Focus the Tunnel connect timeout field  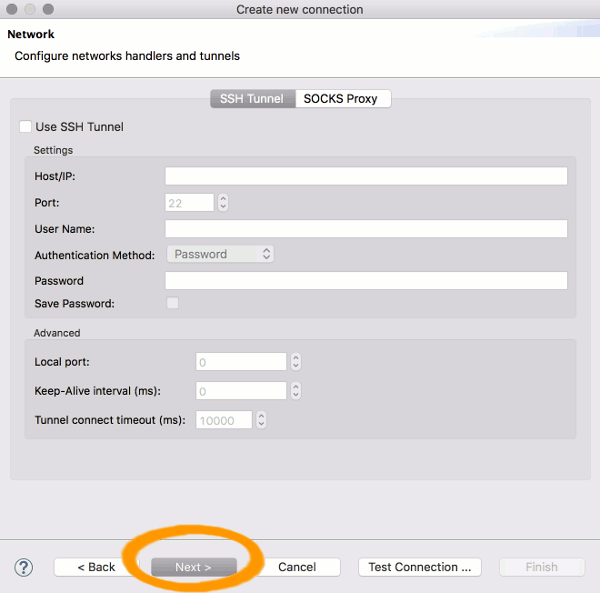pos(224,420)
